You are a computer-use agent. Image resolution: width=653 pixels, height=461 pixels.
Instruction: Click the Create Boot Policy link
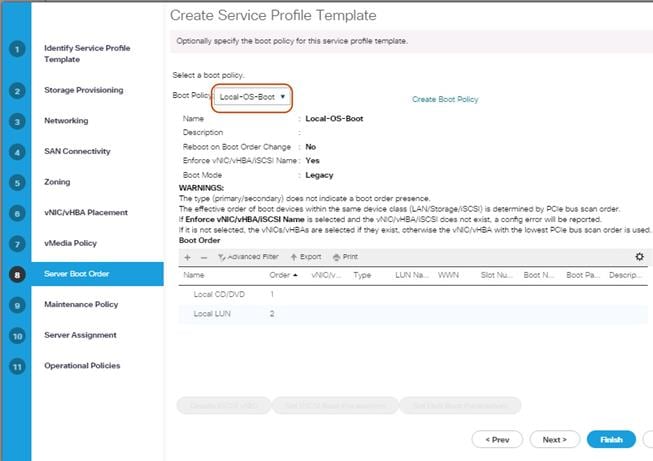[445, 100]
